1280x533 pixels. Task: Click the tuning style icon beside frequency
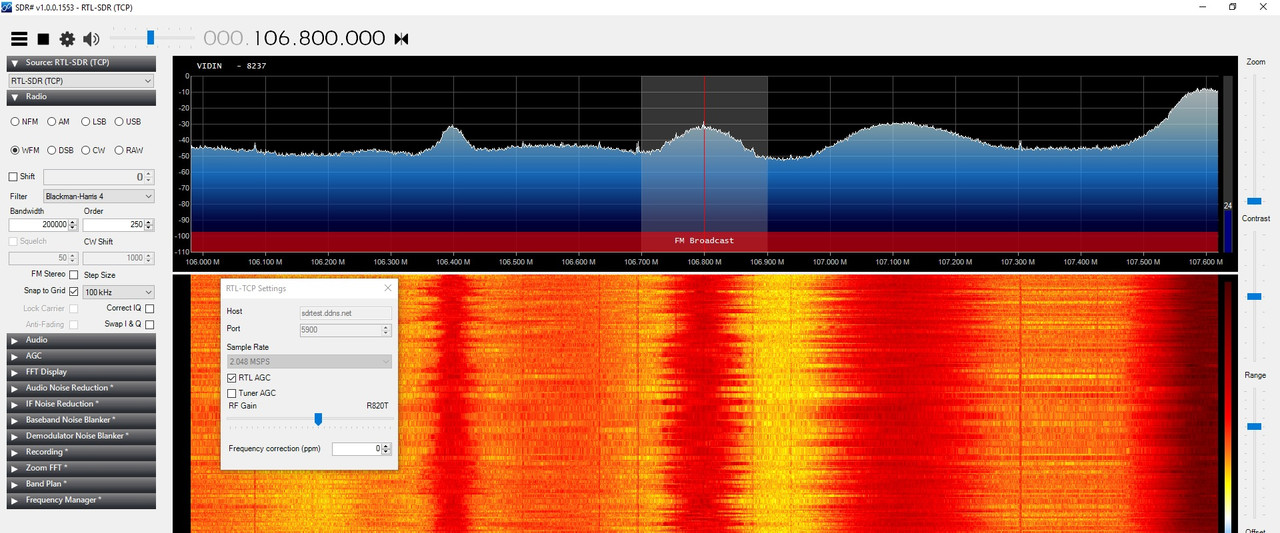[401, 39]
